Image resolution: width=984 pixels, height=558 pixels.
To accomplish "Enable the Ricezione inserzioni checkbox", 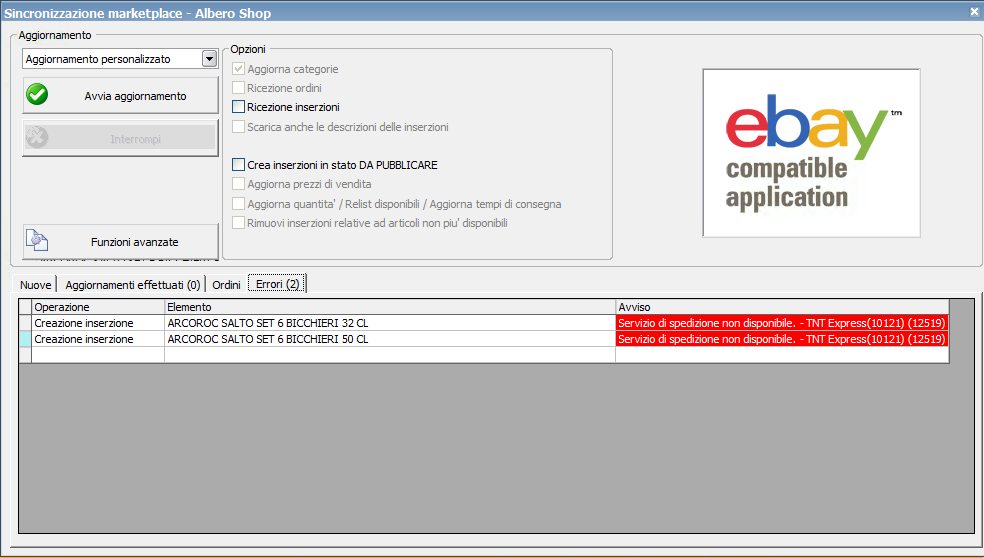I will pos(238,107).
